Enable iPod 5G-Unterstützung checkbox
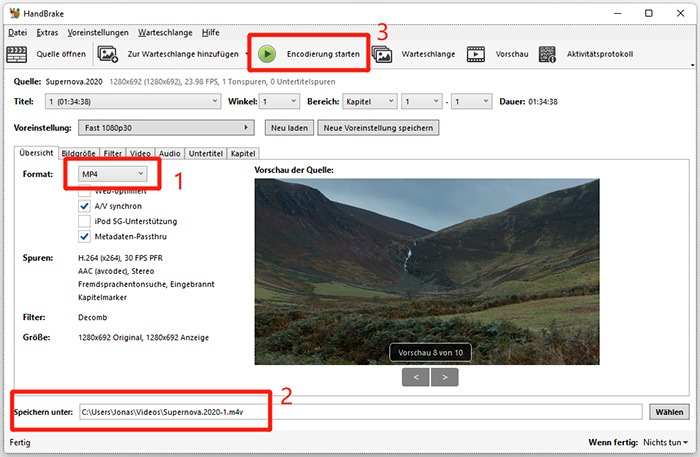The image size is (700, 457). 85,221
